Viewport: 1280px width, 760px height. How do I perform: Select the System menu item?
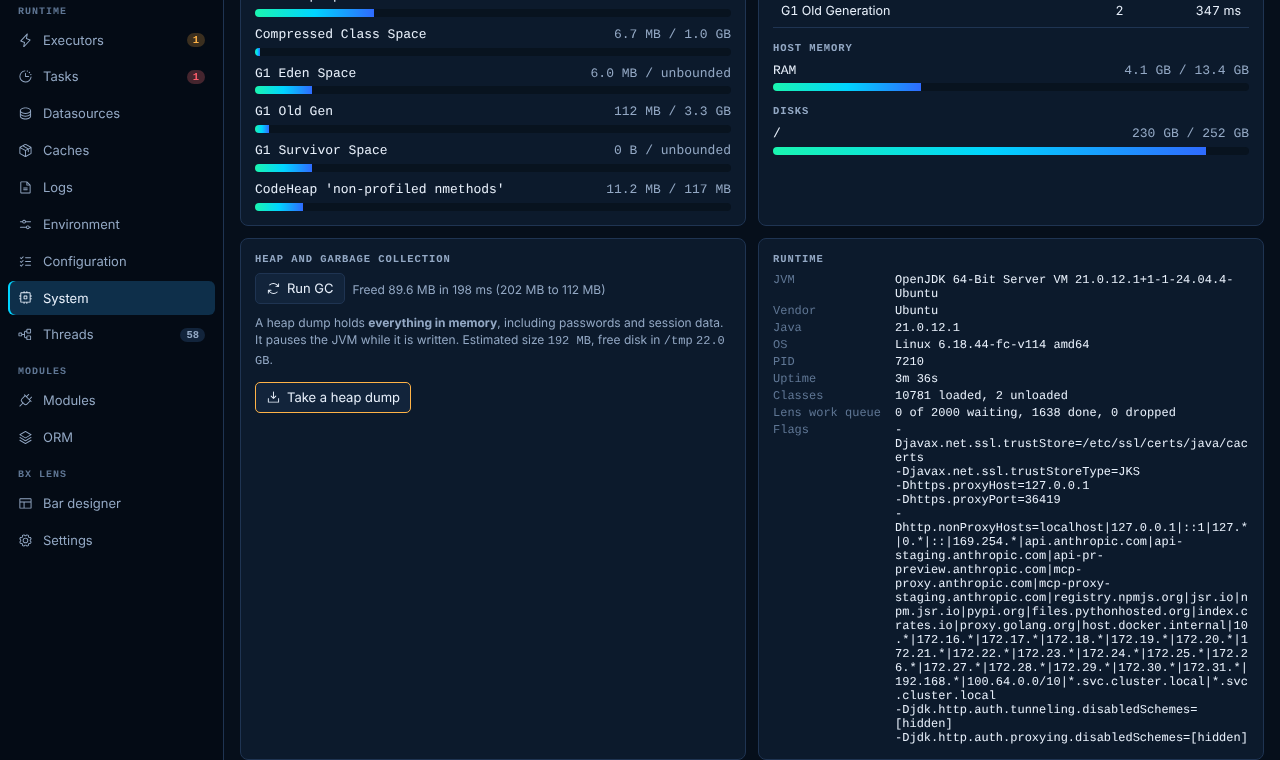click(x=111, y=298)
